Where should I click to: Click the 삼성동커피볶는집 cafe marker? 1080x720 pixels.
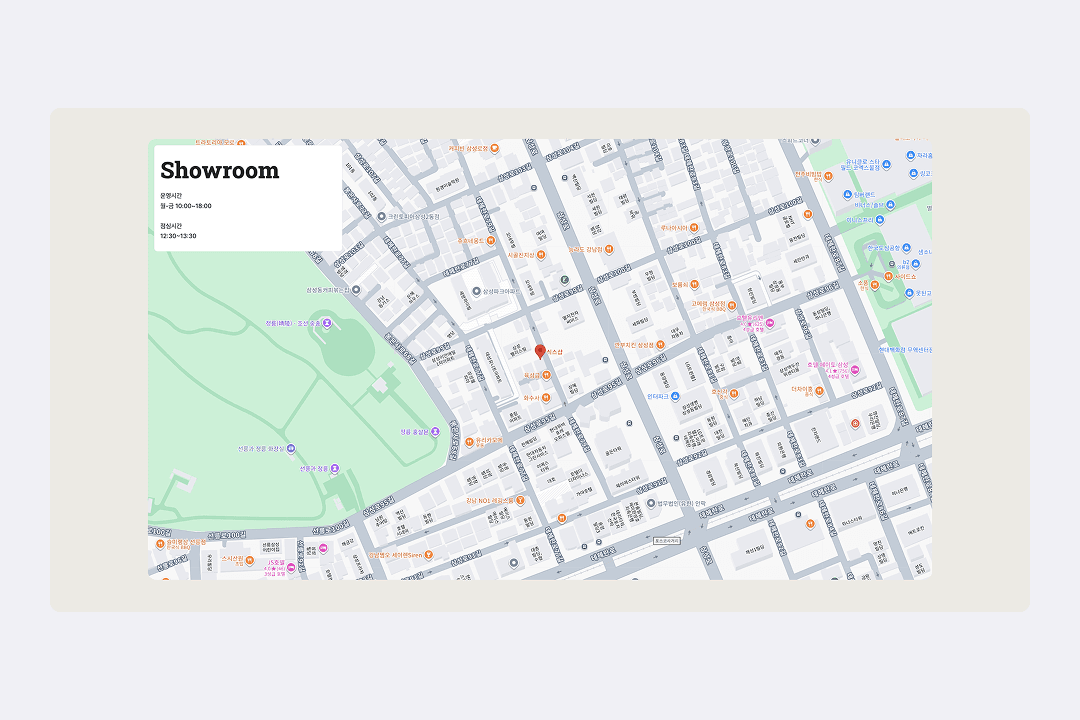pos(356,289)
